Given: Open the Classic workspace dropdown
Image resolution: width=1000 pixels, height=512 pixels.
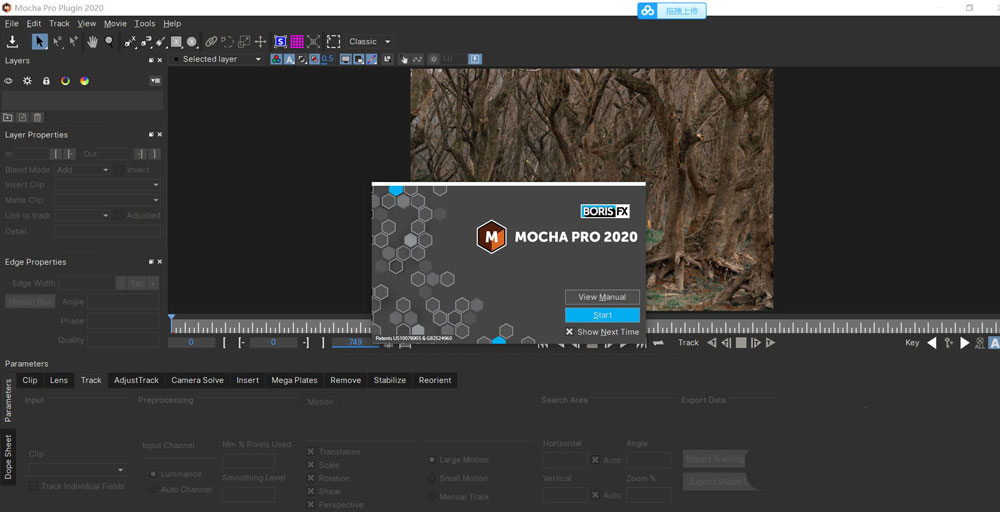Looking at the screenshot, I should pos(370,41).
